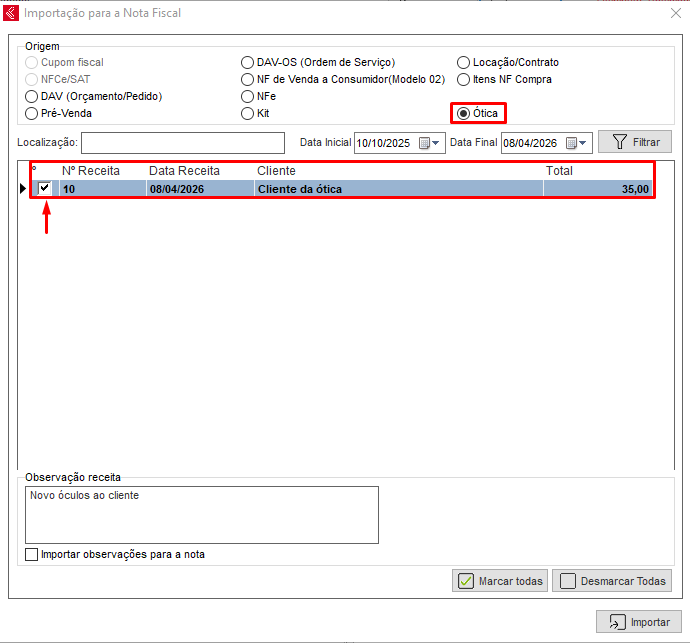Expand the Data Final dropdown arrow
Screen dimensions: 690x643
(x=584, y=143)
